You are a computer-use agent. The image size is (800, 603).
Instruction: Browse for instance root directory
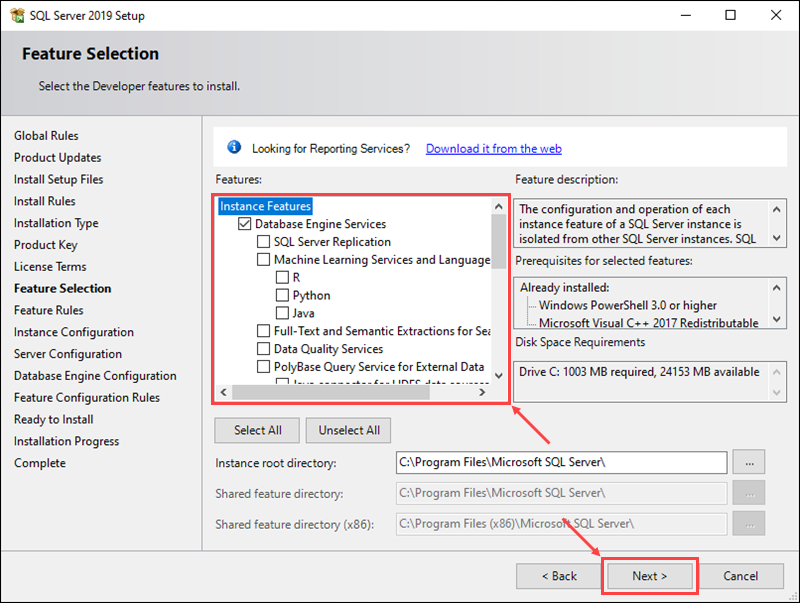[748, 462]
